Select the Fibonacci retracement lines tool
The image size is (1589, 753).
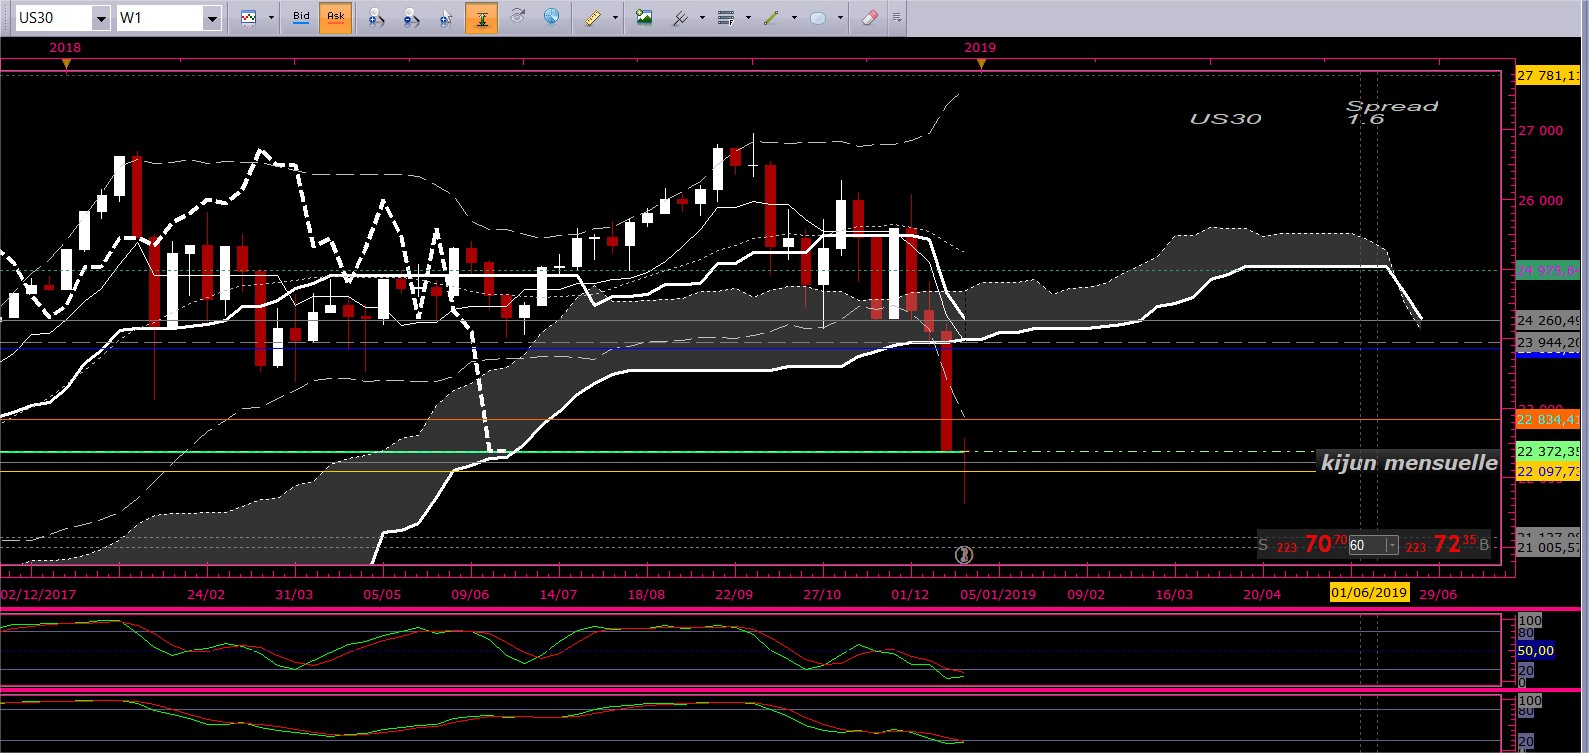coord(726,18)
